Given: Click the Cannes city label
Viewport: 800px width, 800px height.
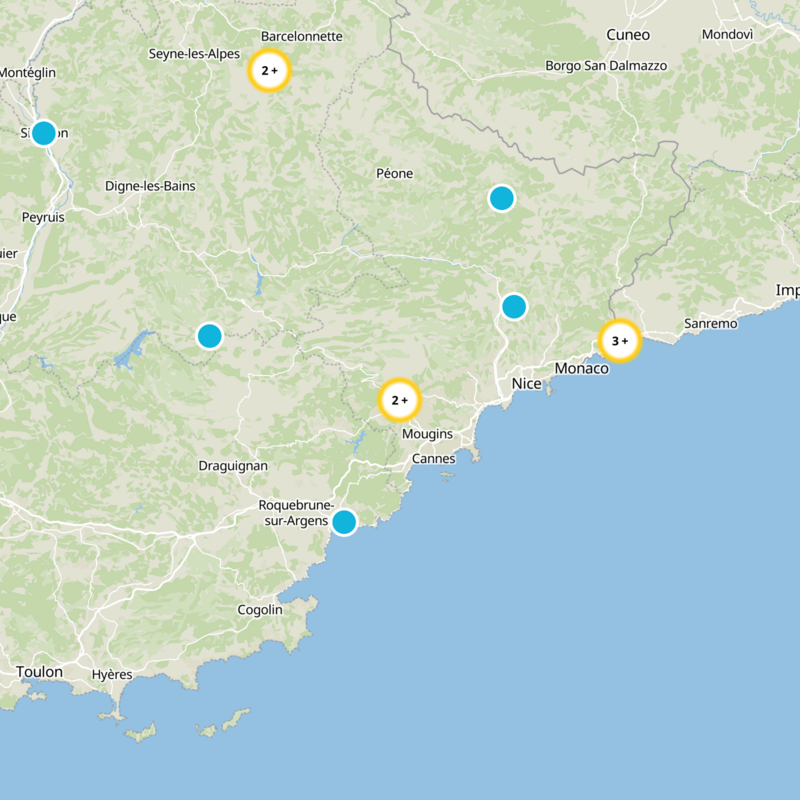Looking at the screenshot, I should tap(434, 459).
